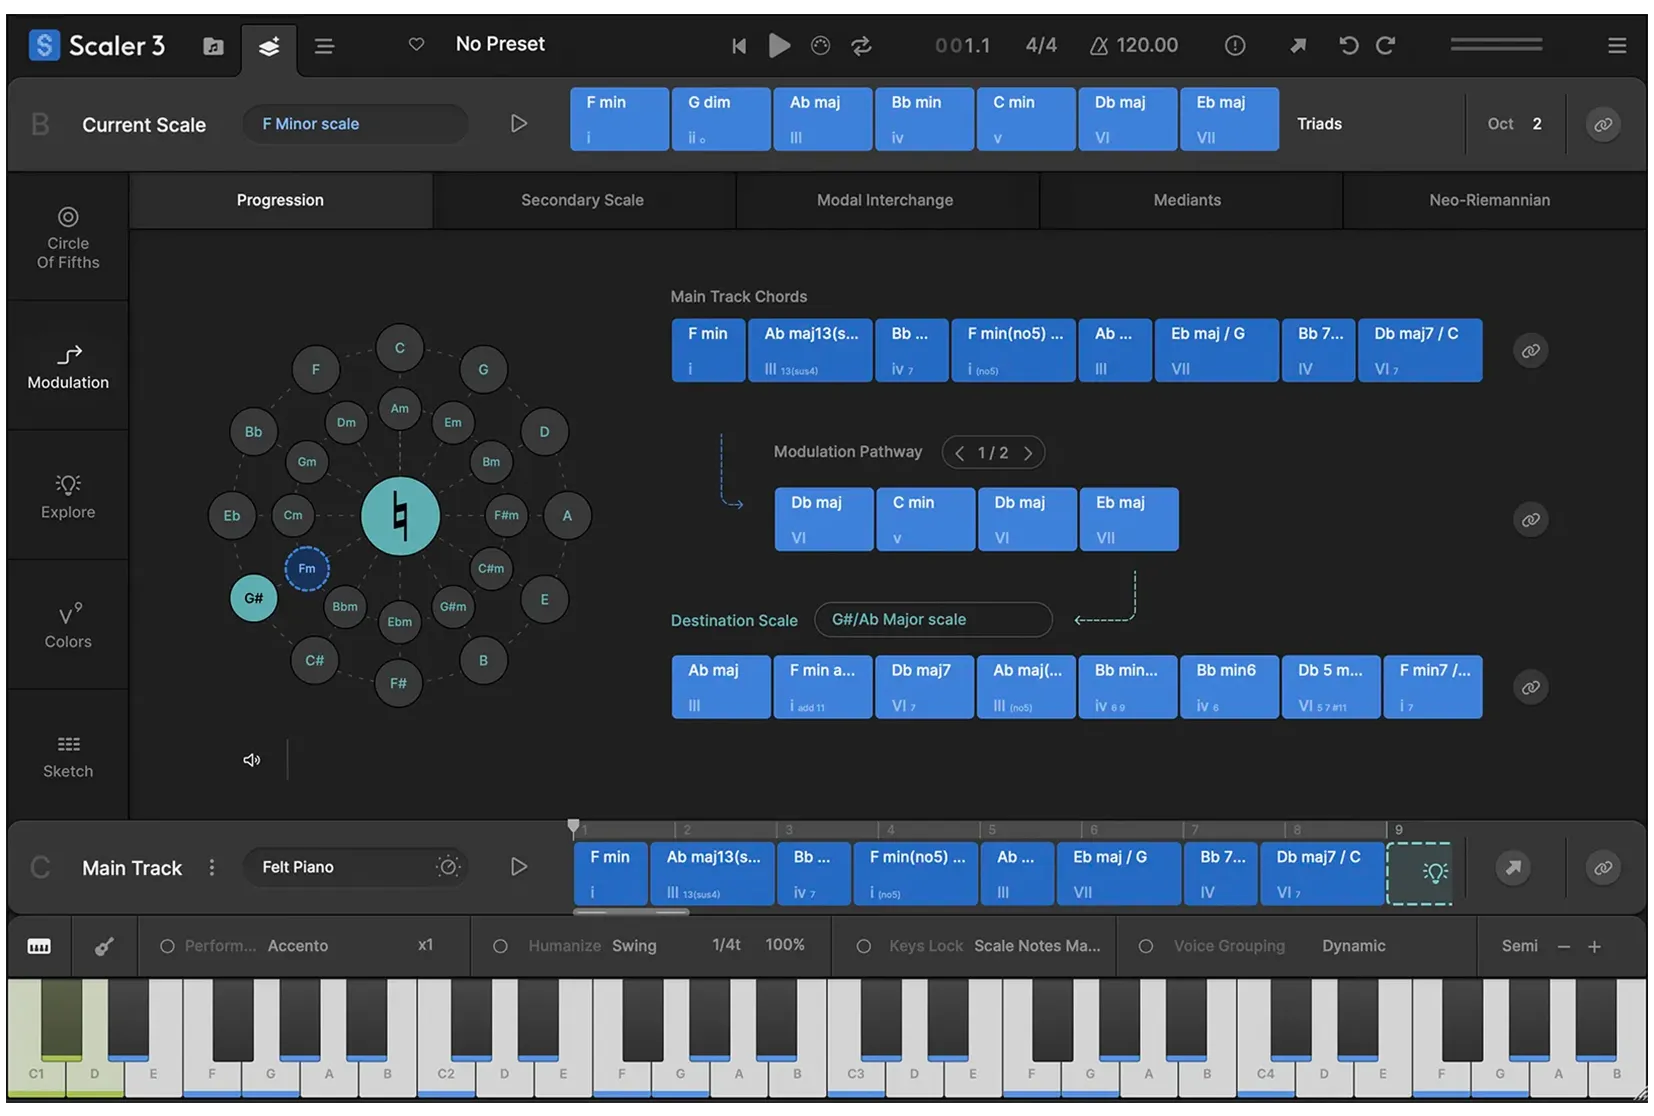Image resolution: width=1654 pixels, height=1116 pixels.
Task: Preview the Current Scale with play icon
Action: pos(518,124)
